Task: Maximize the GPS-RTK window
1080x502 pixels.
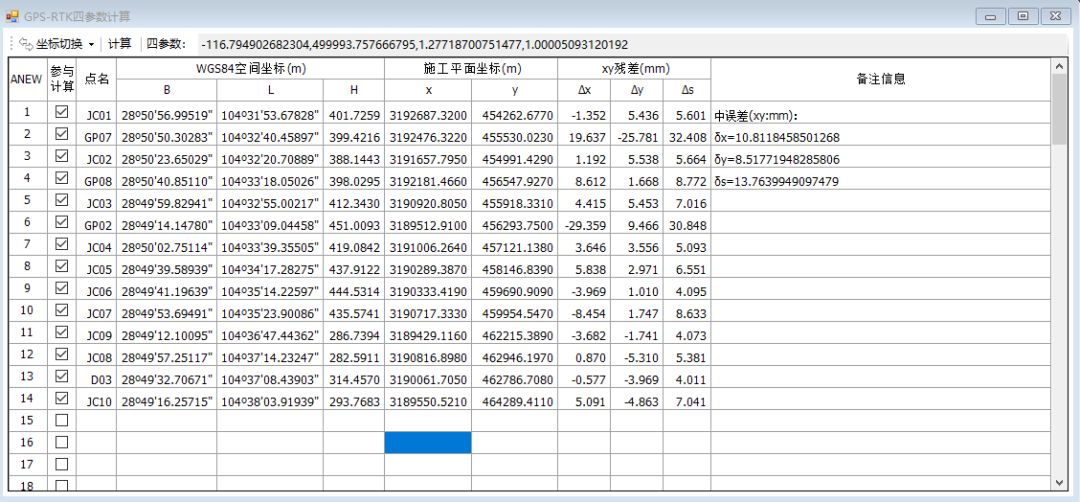Action: tap(1023, 17)
